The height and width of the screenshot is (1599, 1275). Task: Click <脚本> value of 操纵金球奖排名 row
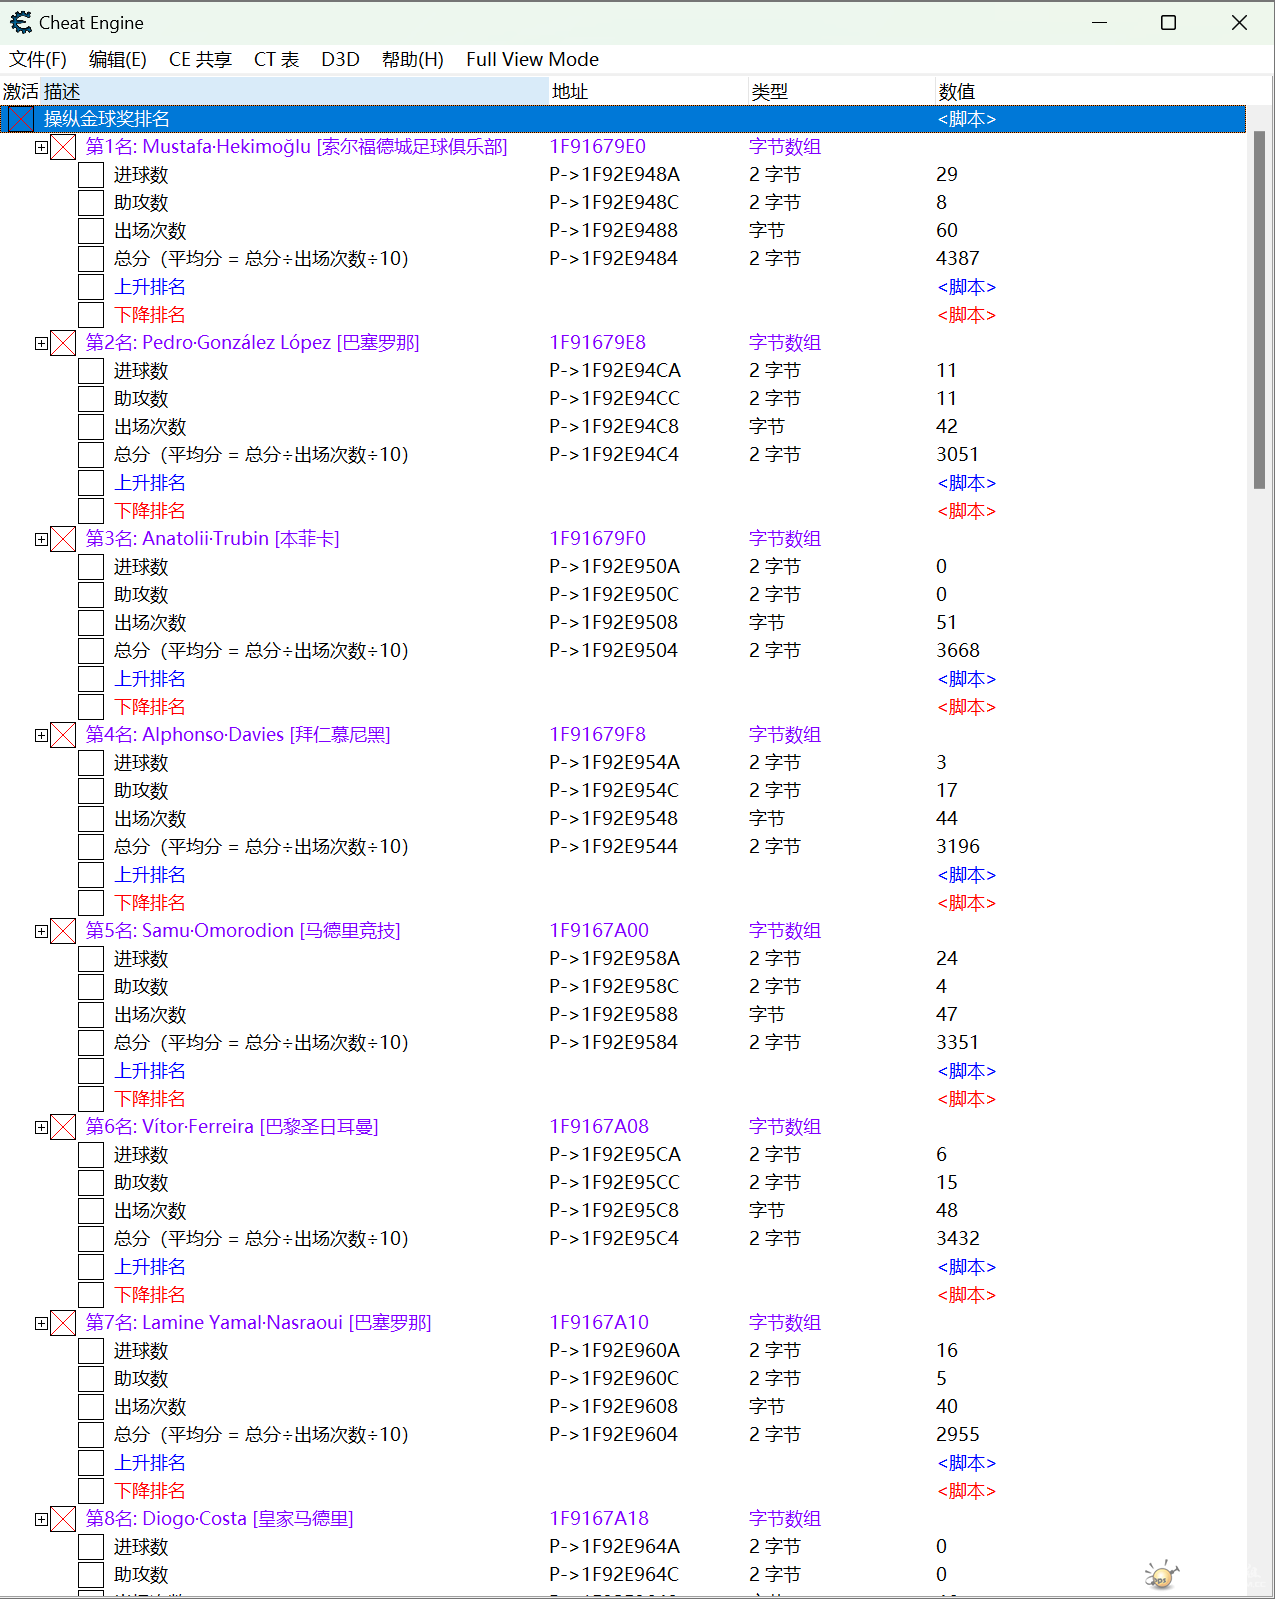(x=967, y=119)
